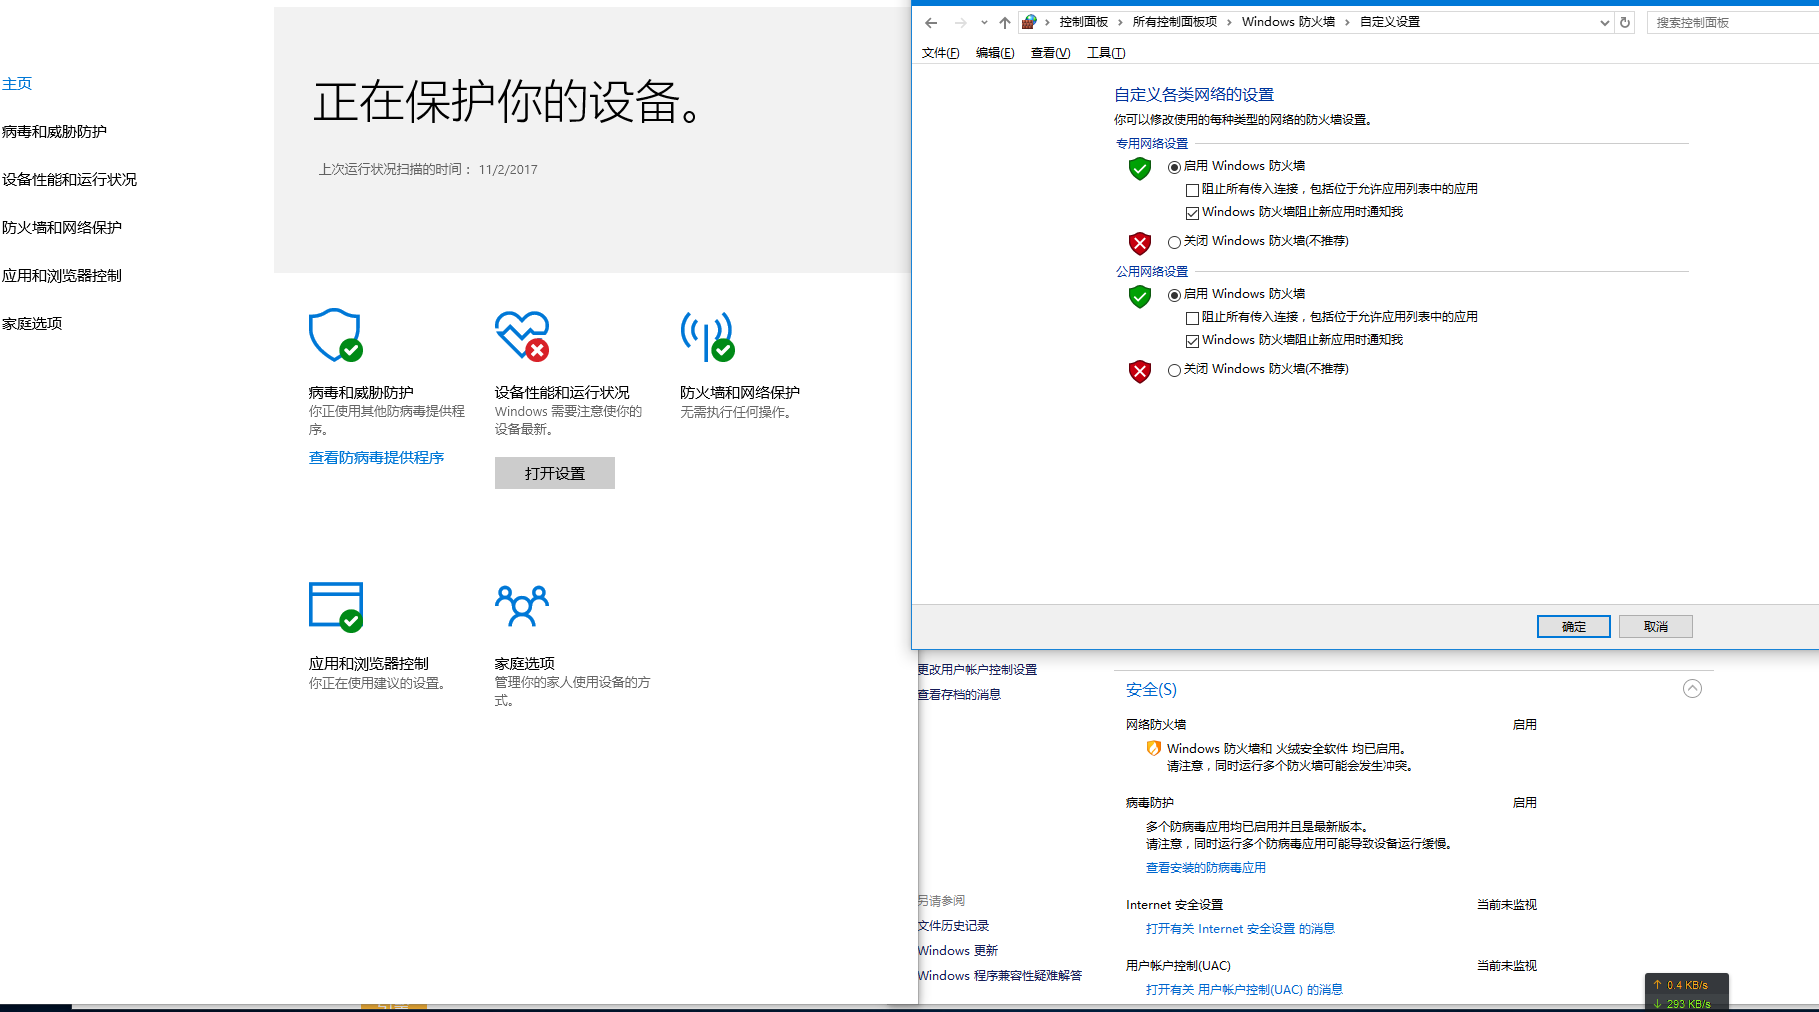This screenshot has width=1819, height=1012.
Task: Open the 查看(V) menu
Action: (1050, 53)
